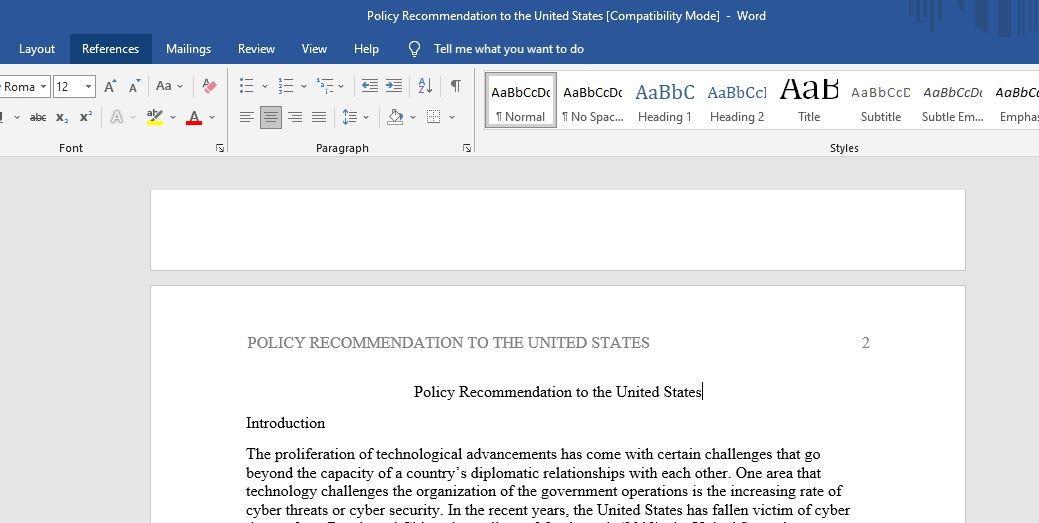The height and width of the screenshot is (523, 1039).
Task: Go to View tab
Action: coord(314,49)
